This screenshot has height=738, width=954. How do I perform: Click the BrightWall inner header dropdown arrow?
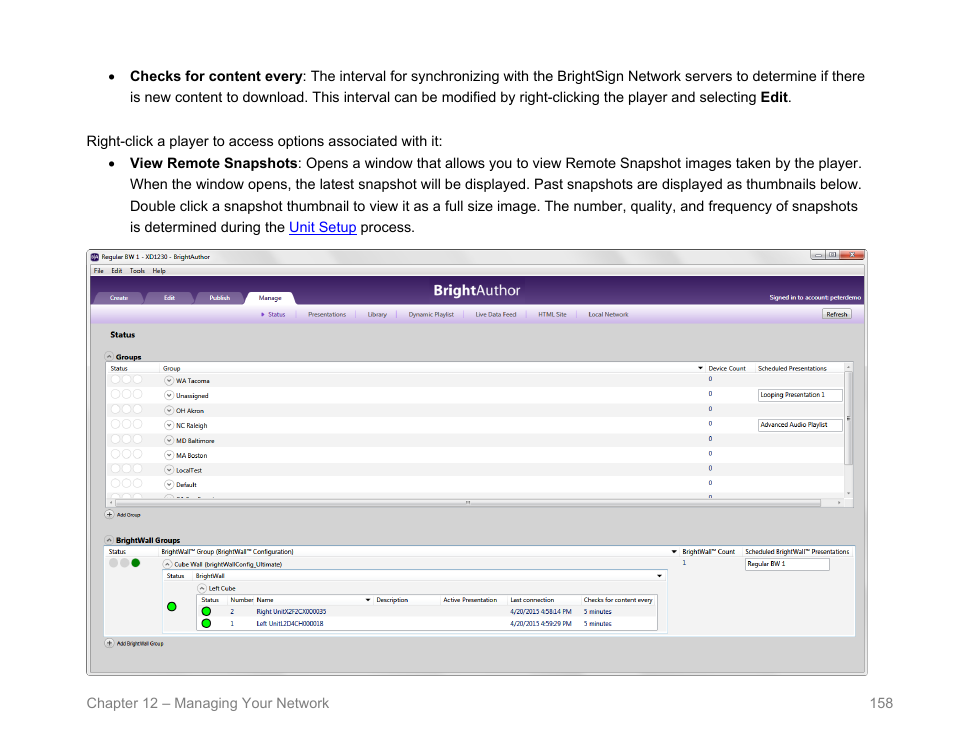click(x=660, y=576)
